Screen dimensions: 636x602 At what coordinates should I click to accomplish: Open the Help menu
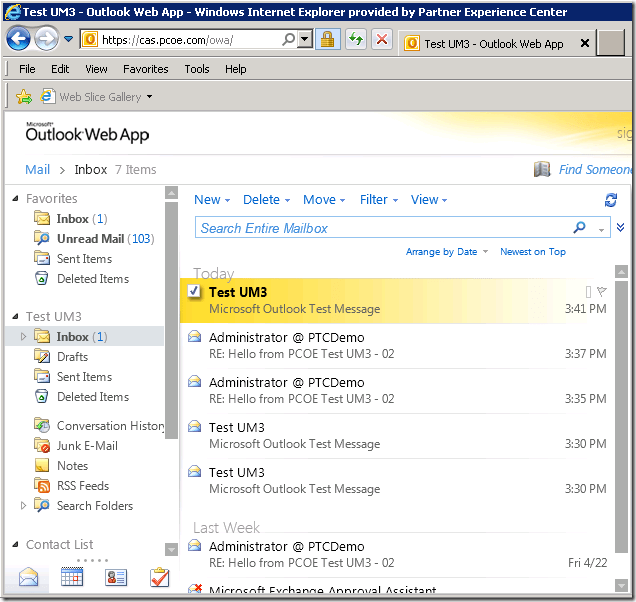click(x=236, y=69)
